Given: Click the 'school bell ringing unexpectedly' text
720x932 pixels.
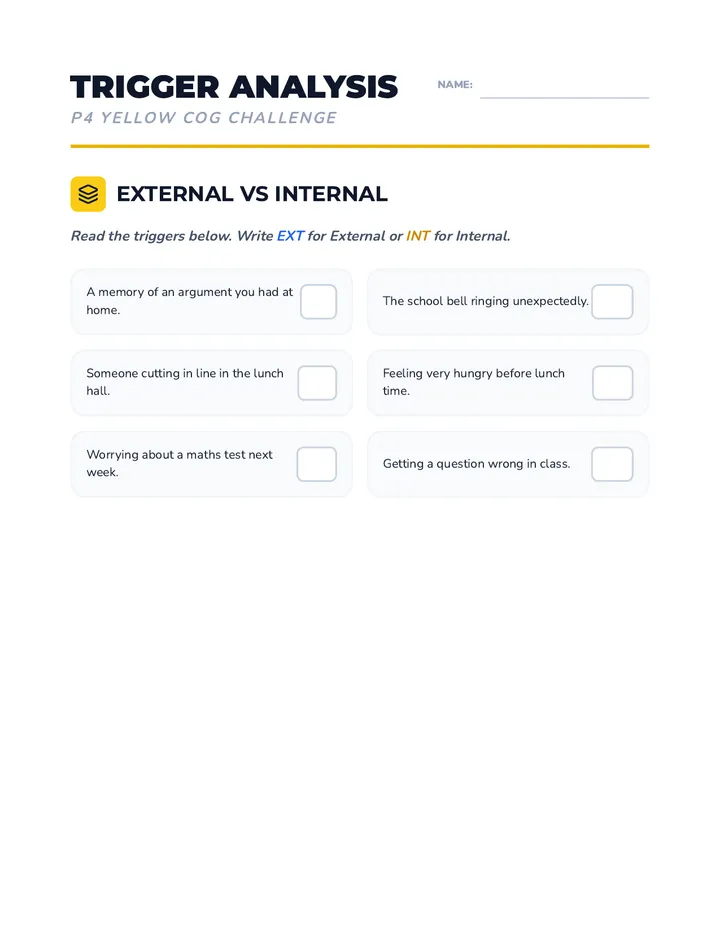Looking at the screenshot, I should [x=486, y=301].
